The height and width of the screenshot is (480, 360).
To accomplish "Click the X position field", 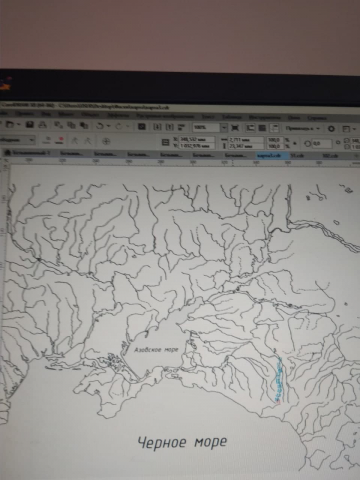I will click(197, 140).
